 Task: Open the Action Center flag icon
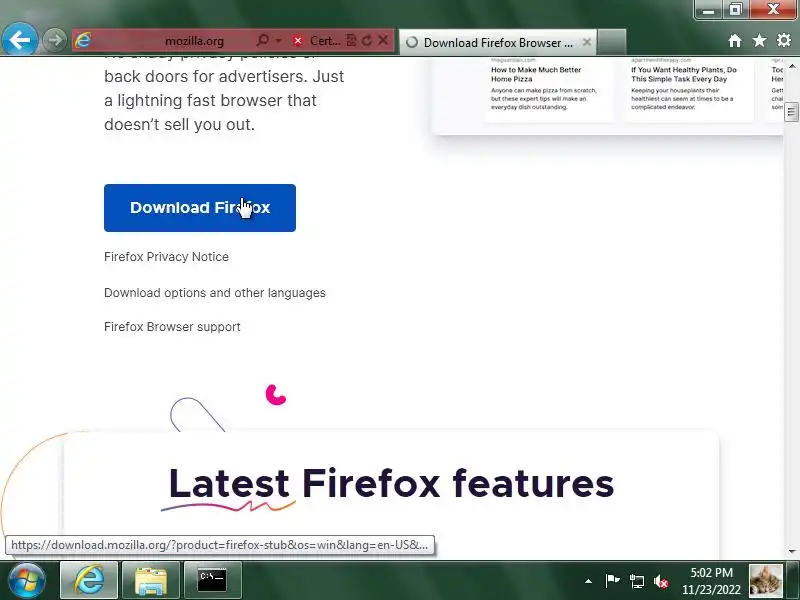612,581
